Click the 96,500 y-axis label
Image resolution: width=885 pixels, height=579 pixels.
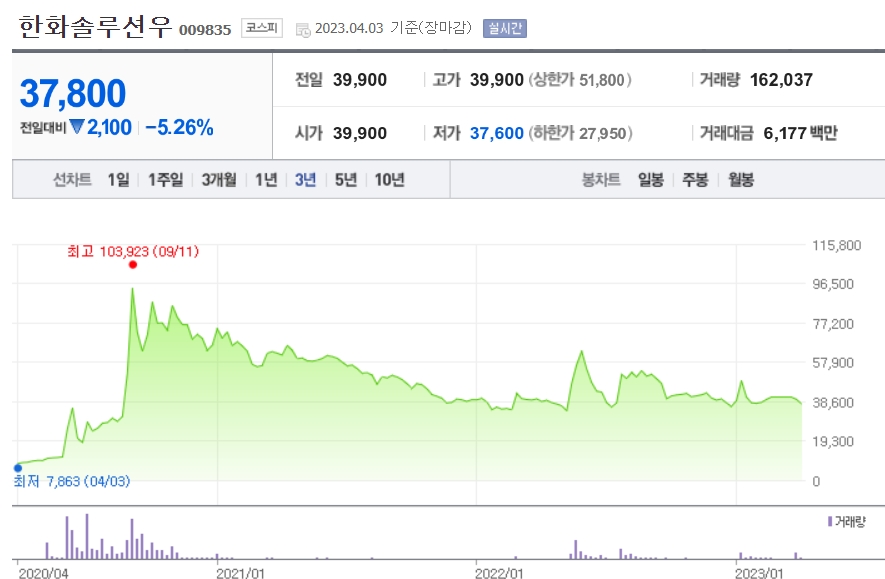pos(833,284)
